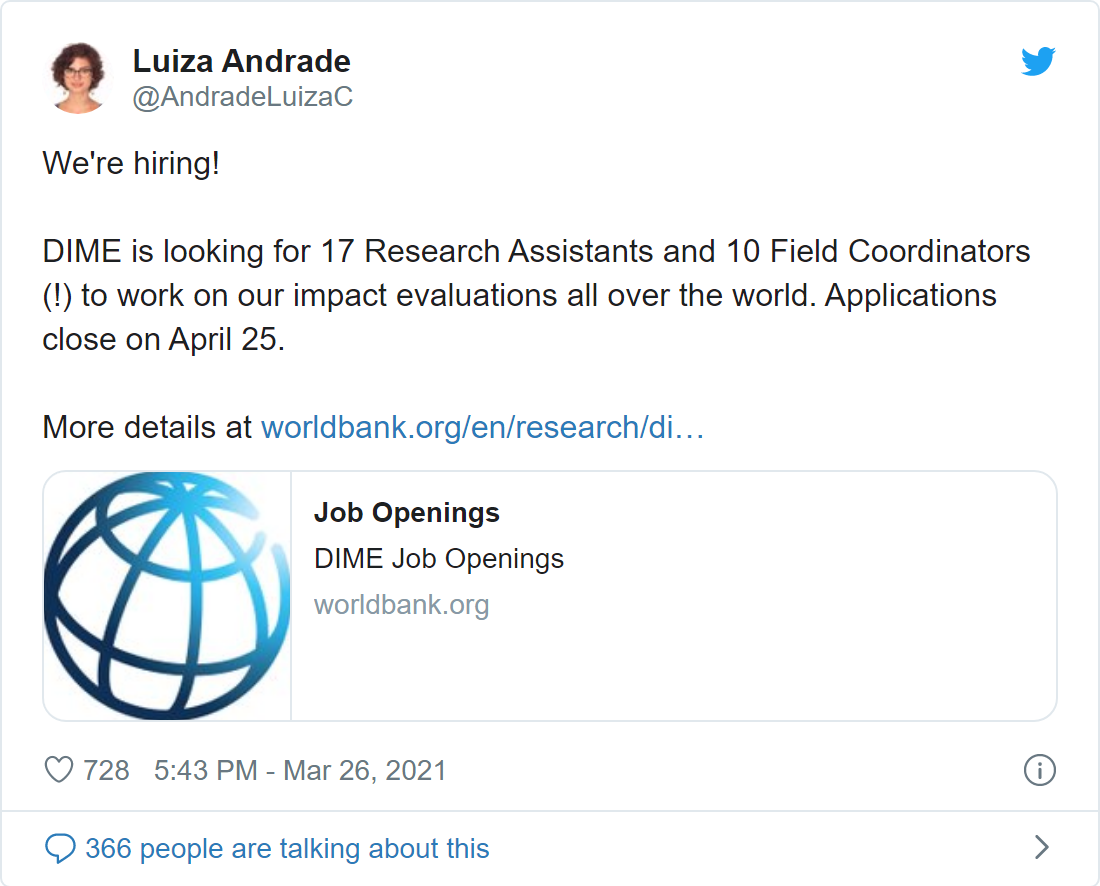Click Luiza Andrade's profile picture
Image resolution: width=1100 pixels, height=886 pixels.
[78, 78]
